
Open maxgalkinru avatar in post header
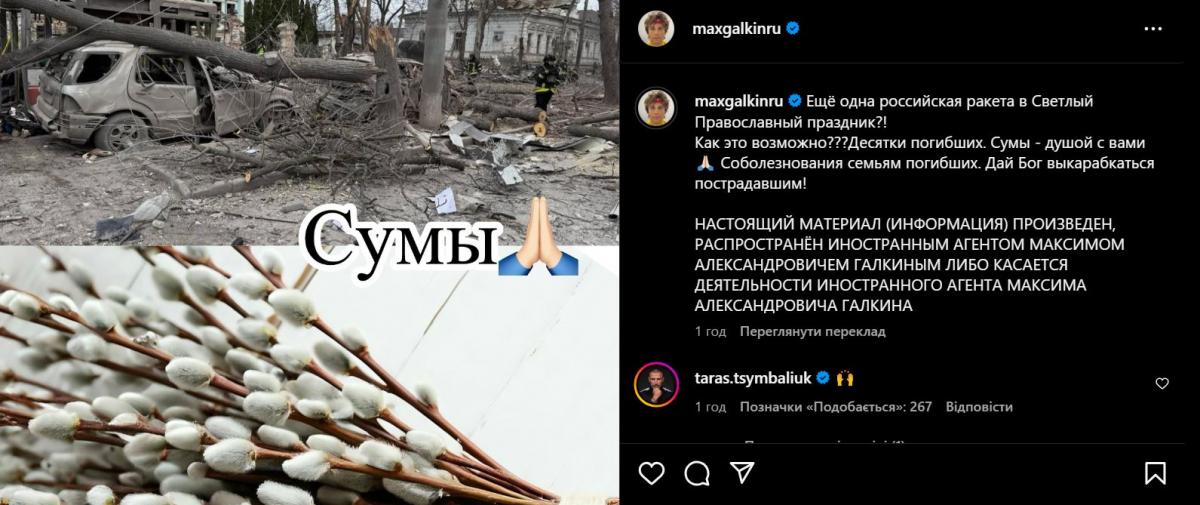[x=656, y=29]
